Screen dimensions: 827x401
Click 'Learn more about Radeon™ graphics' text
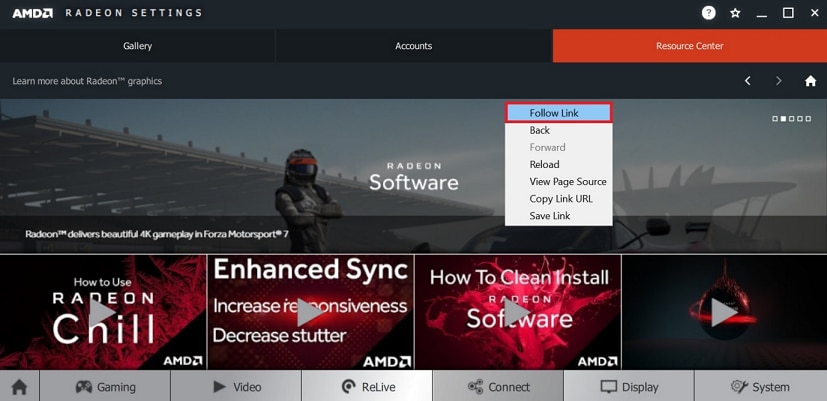87,81
